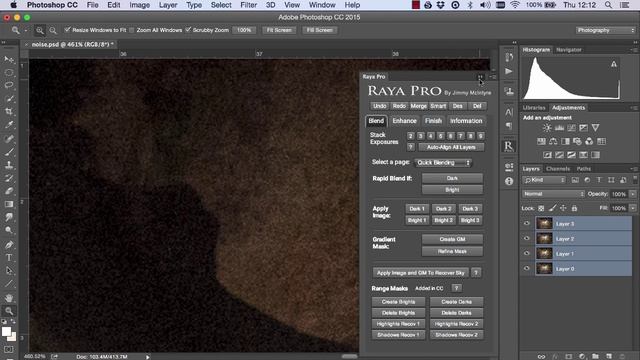The image size is (640, 360).
Task: Click Auto-Align All Layers button
Action: (451, 147)
